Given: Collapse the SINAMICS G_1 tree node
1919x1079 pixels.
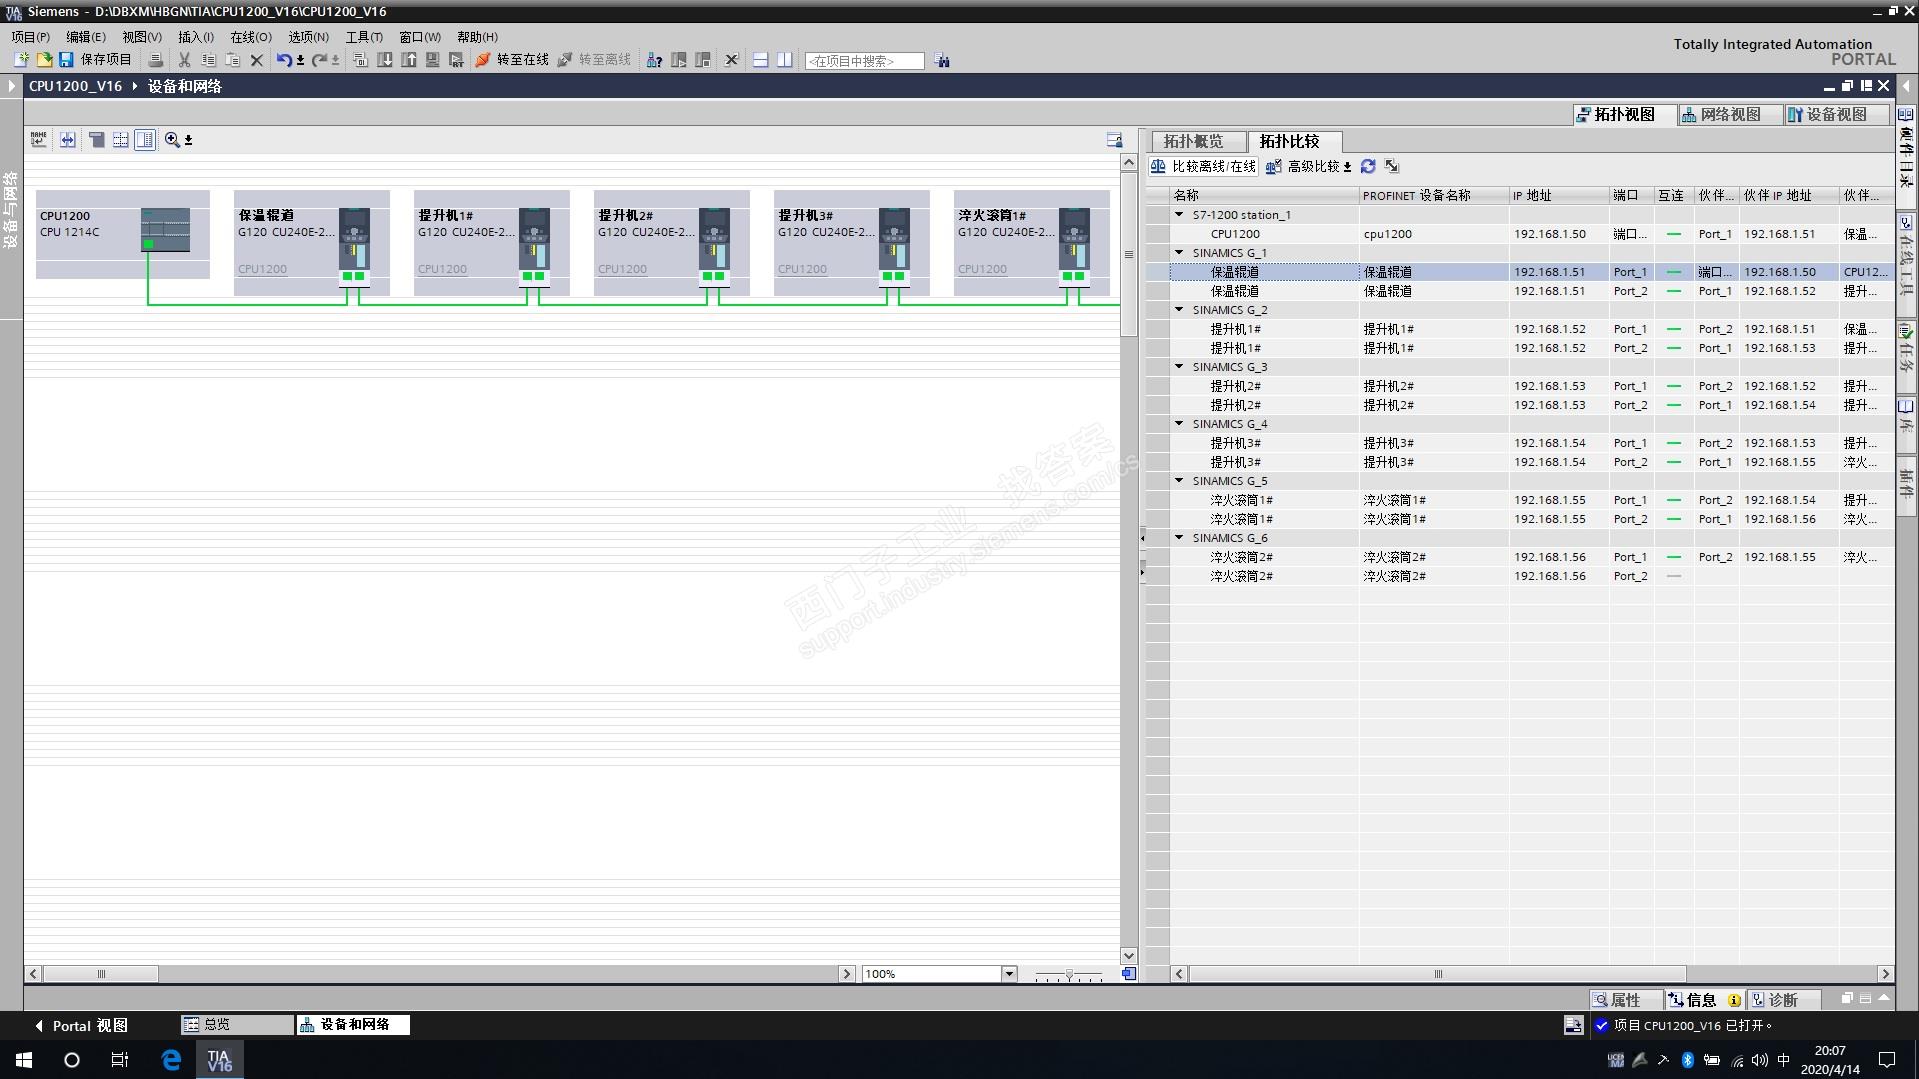Looking at the screenshot, I should pos(1179,253).
